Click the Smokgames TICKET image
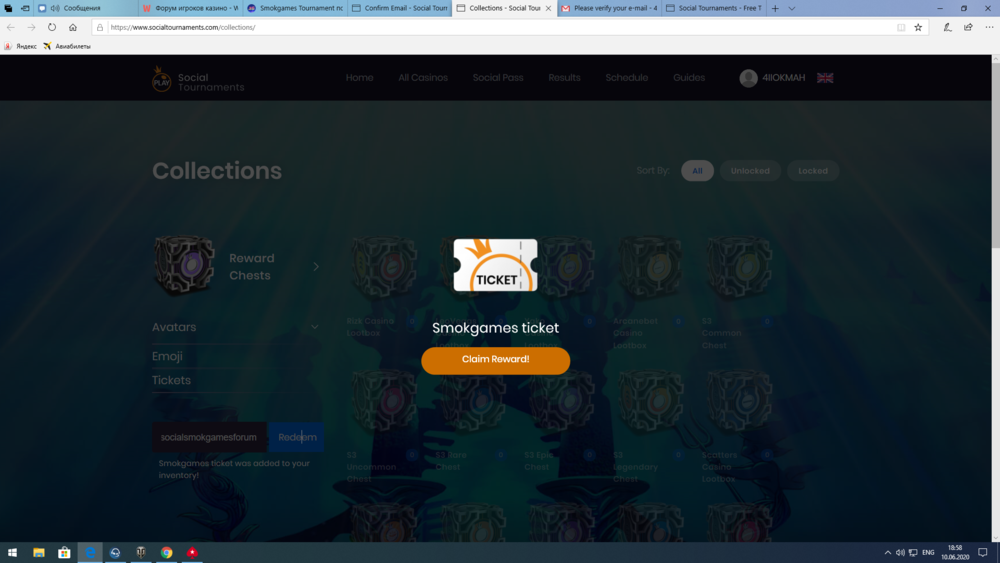The width and height of the screenshot is (1000, 563). pyautogui.click(x=496, y=265)
